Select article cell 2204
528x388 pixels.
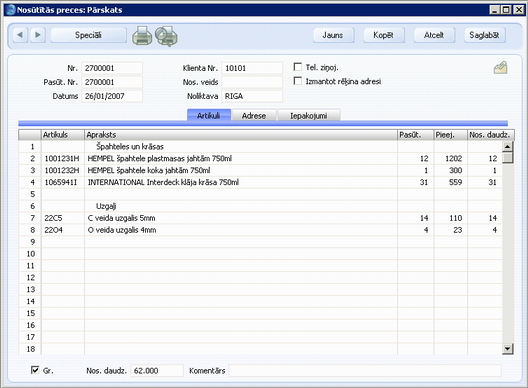coord(62,230)
